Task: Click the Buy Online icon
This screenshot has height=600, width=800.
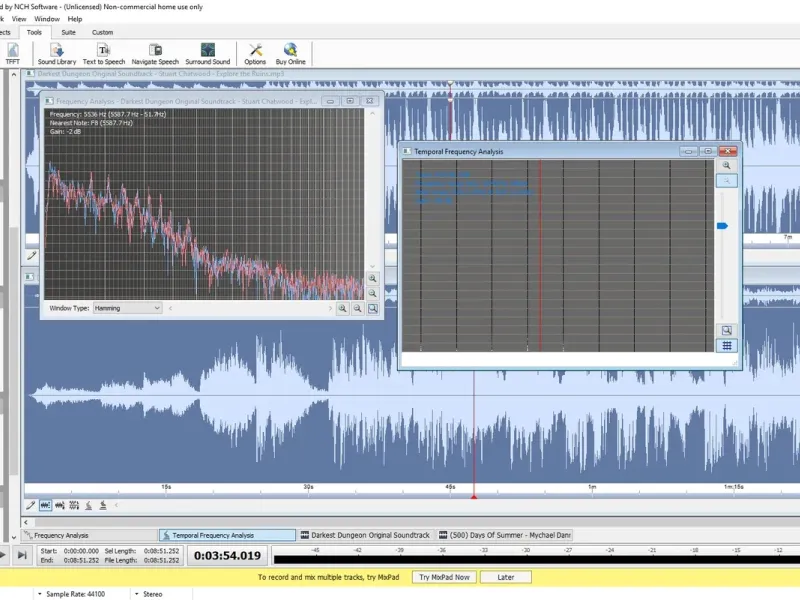Action: coord(290,54)
